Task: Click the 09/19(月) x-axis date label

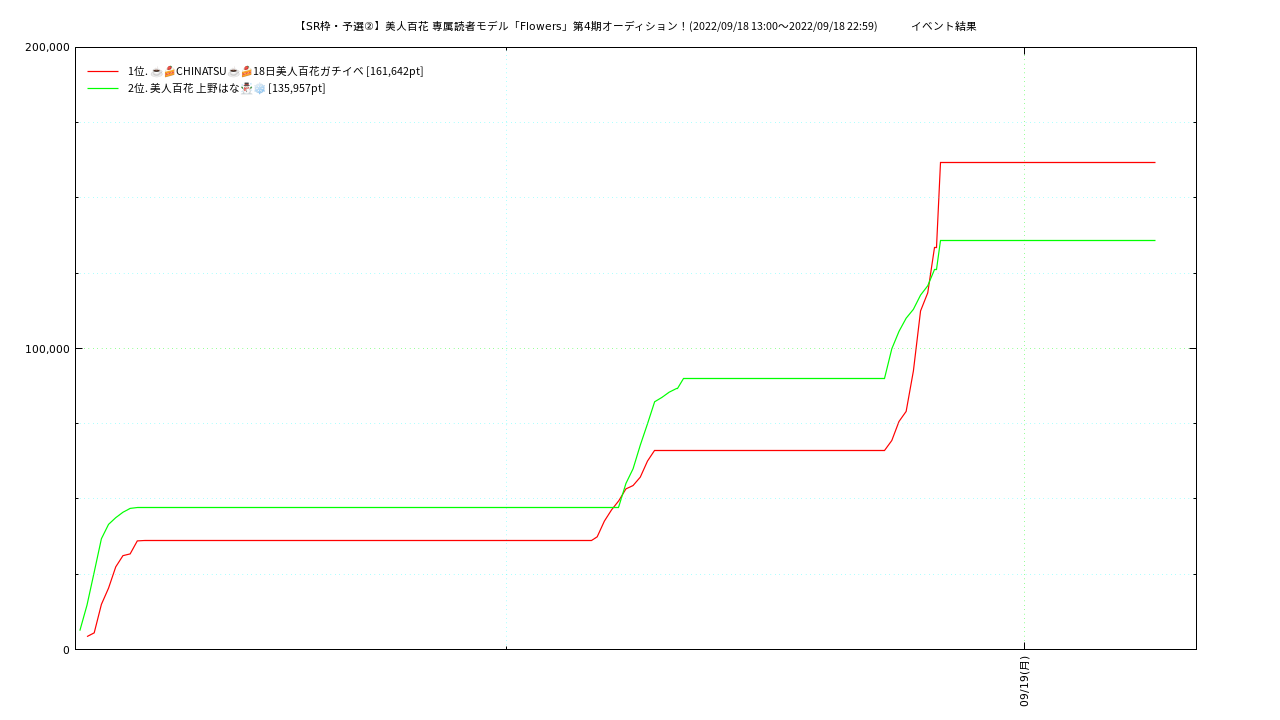Action: pos(1024,681)
